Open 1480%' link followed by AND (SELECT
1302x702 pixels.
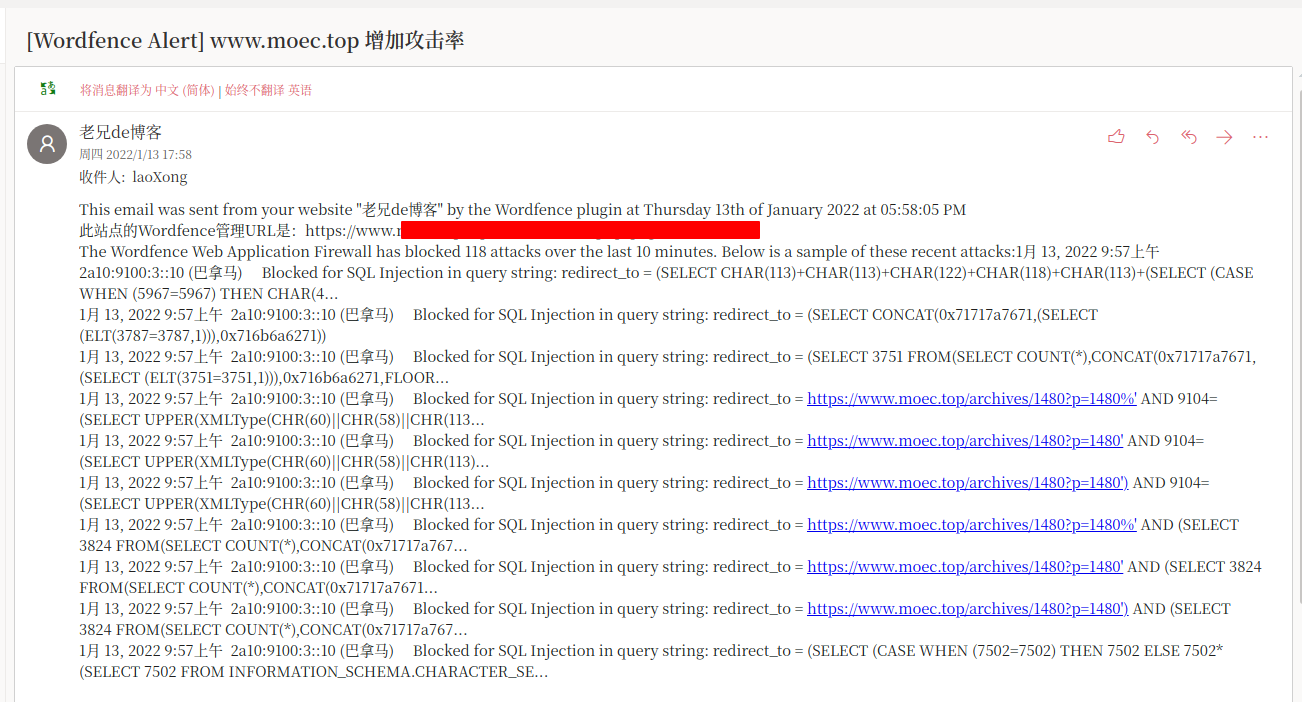pyautogui.click(x=971, y=525)
